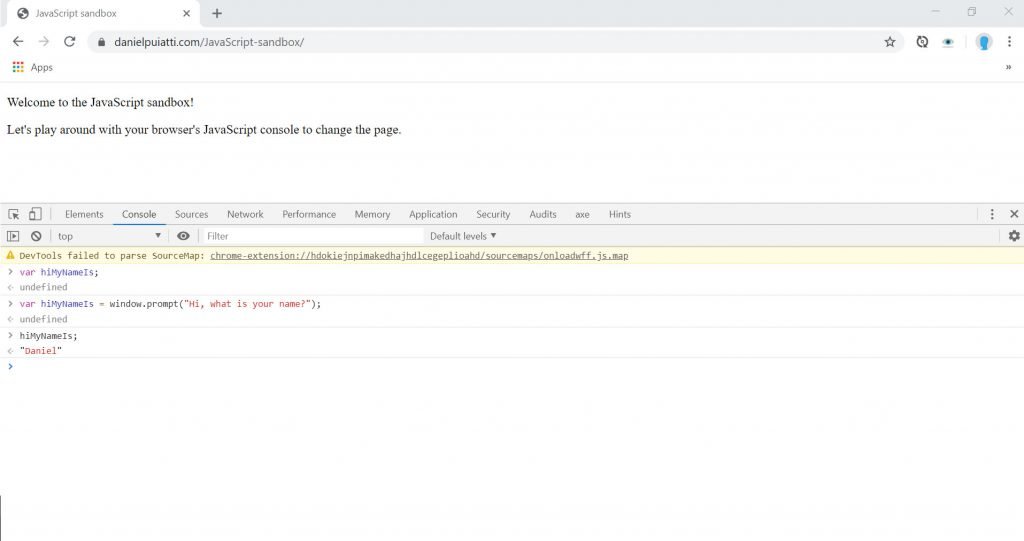Image resolution: width=1024 pixels, height=541 pixels.
Task: Click the window.prompt console command line
Action: pyautogui.click(x=170, y=304)
